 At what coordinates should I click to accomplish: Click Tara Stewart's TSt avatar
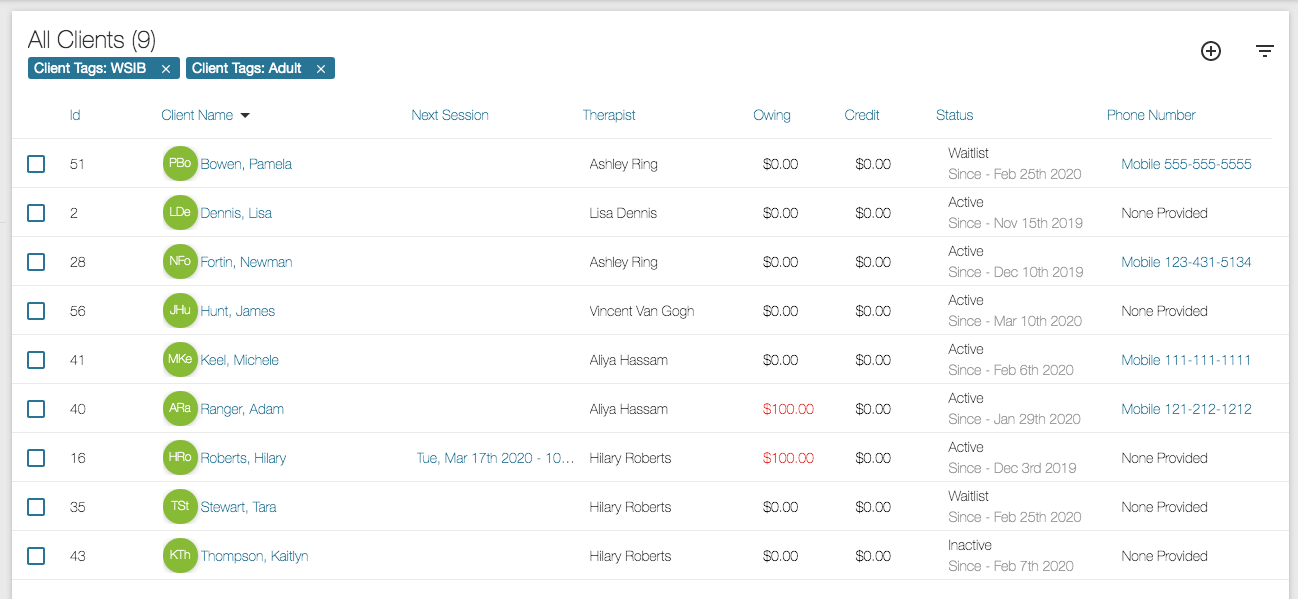coord(180,506)
